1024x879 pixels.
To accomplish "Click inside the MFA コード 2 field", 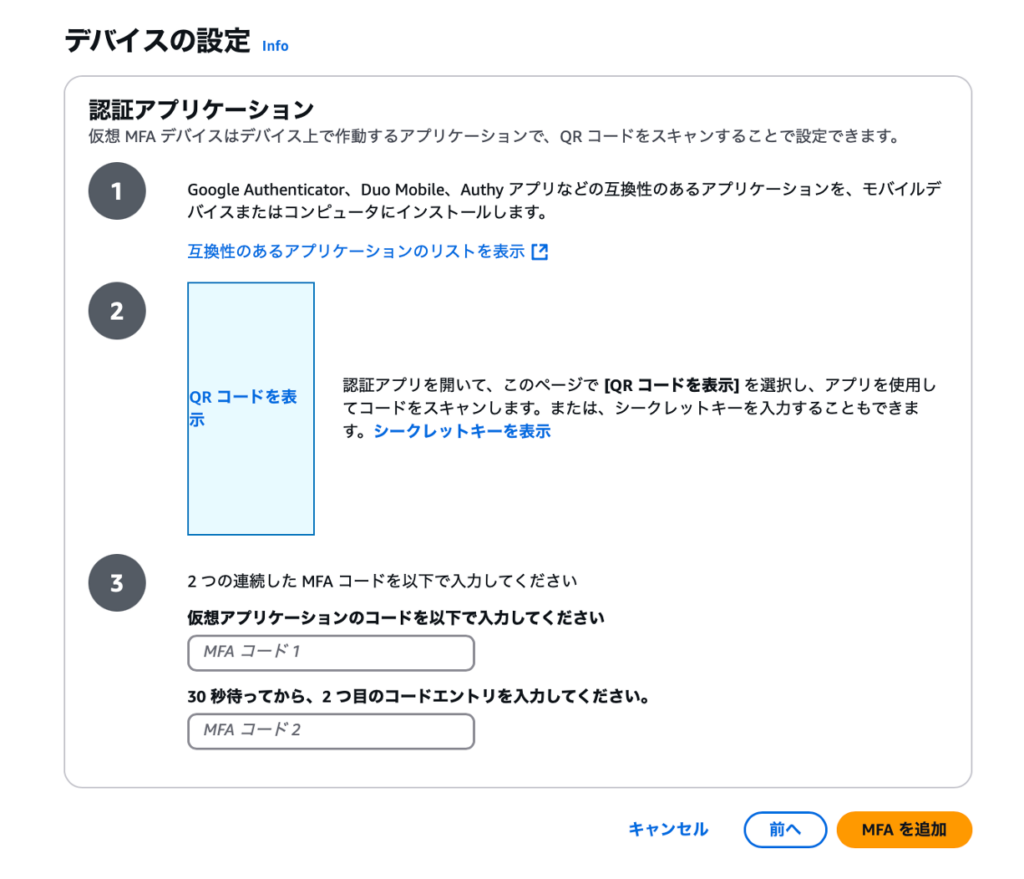I will click(330, 732).
